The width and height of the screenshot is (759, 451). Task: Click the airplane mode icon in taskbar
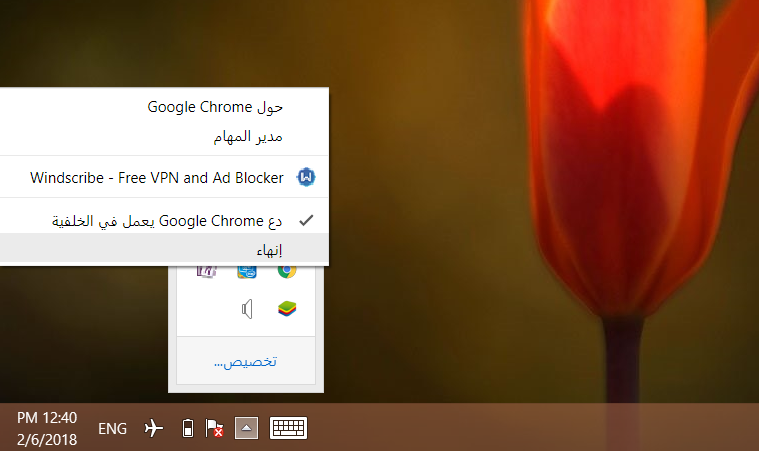(x=153, y=428)
